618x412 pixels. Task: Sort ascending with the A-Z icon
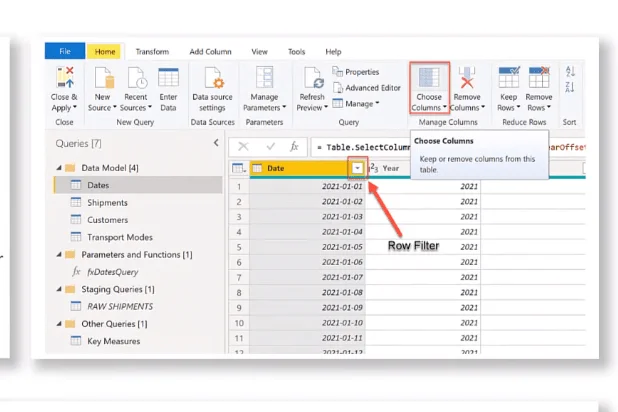(570, 71)
